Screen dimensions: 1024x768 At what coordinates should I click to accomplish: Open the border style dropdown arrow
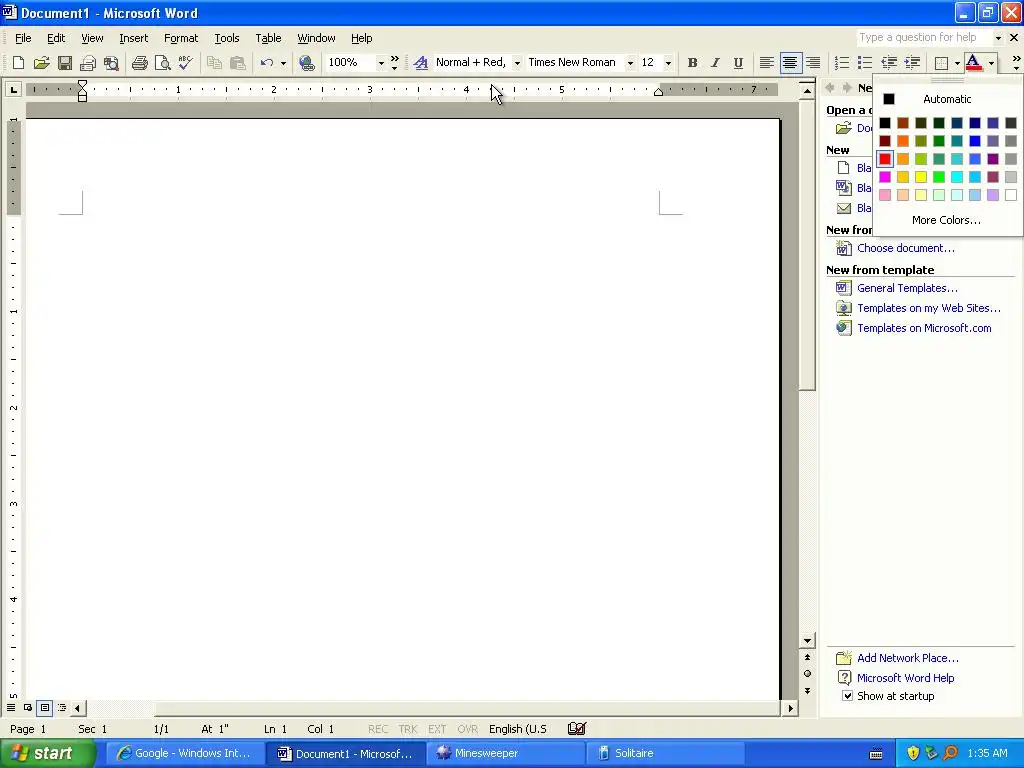[x=957, y=63]
